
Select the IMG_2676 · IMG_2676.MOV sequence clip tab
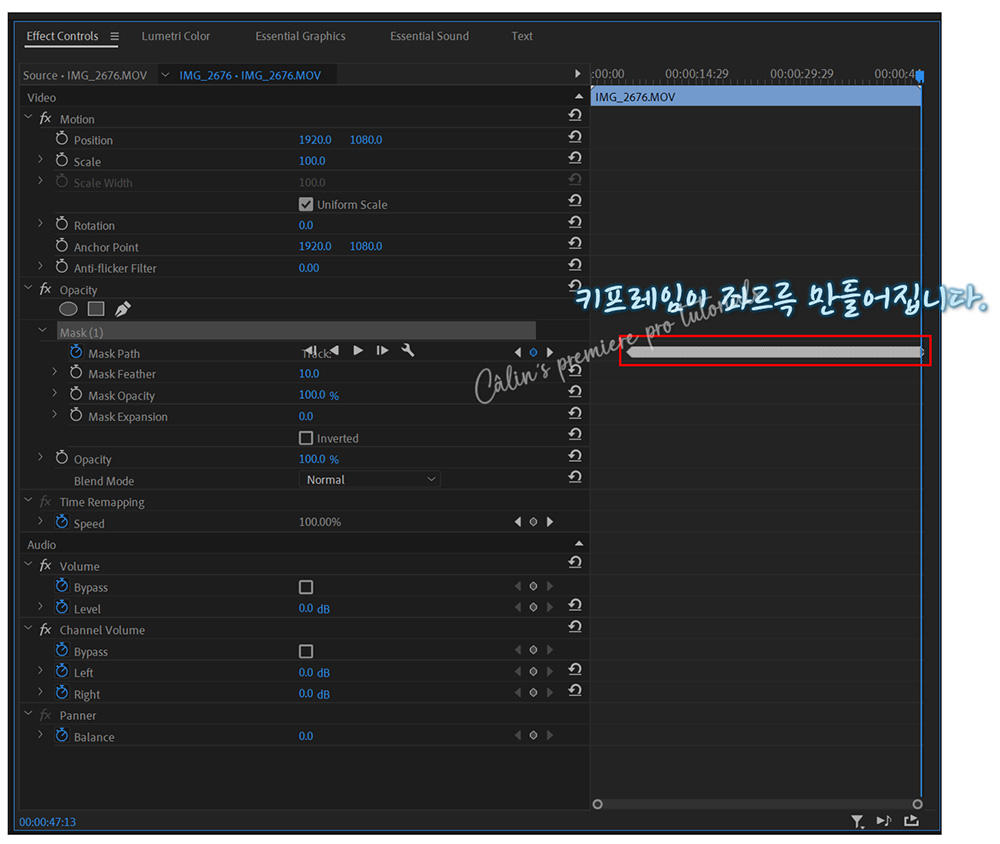pos(250,75)
